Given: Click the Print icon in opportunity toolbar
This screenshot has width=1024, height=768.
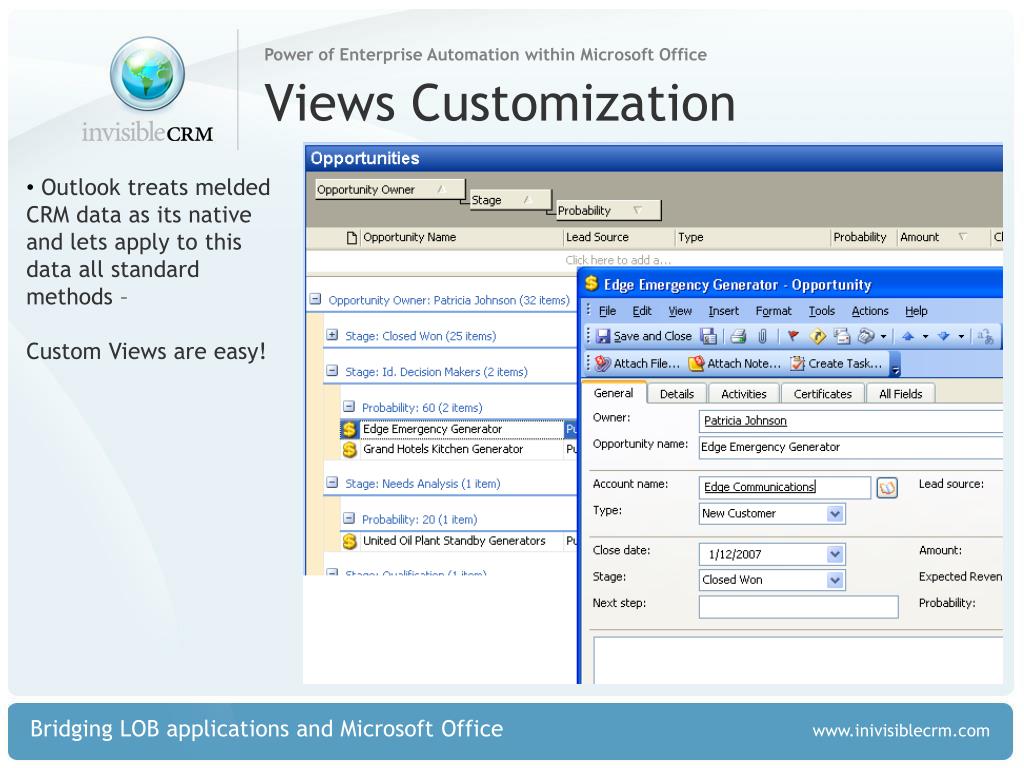Looking at the screenshot, I should [738, 336].
